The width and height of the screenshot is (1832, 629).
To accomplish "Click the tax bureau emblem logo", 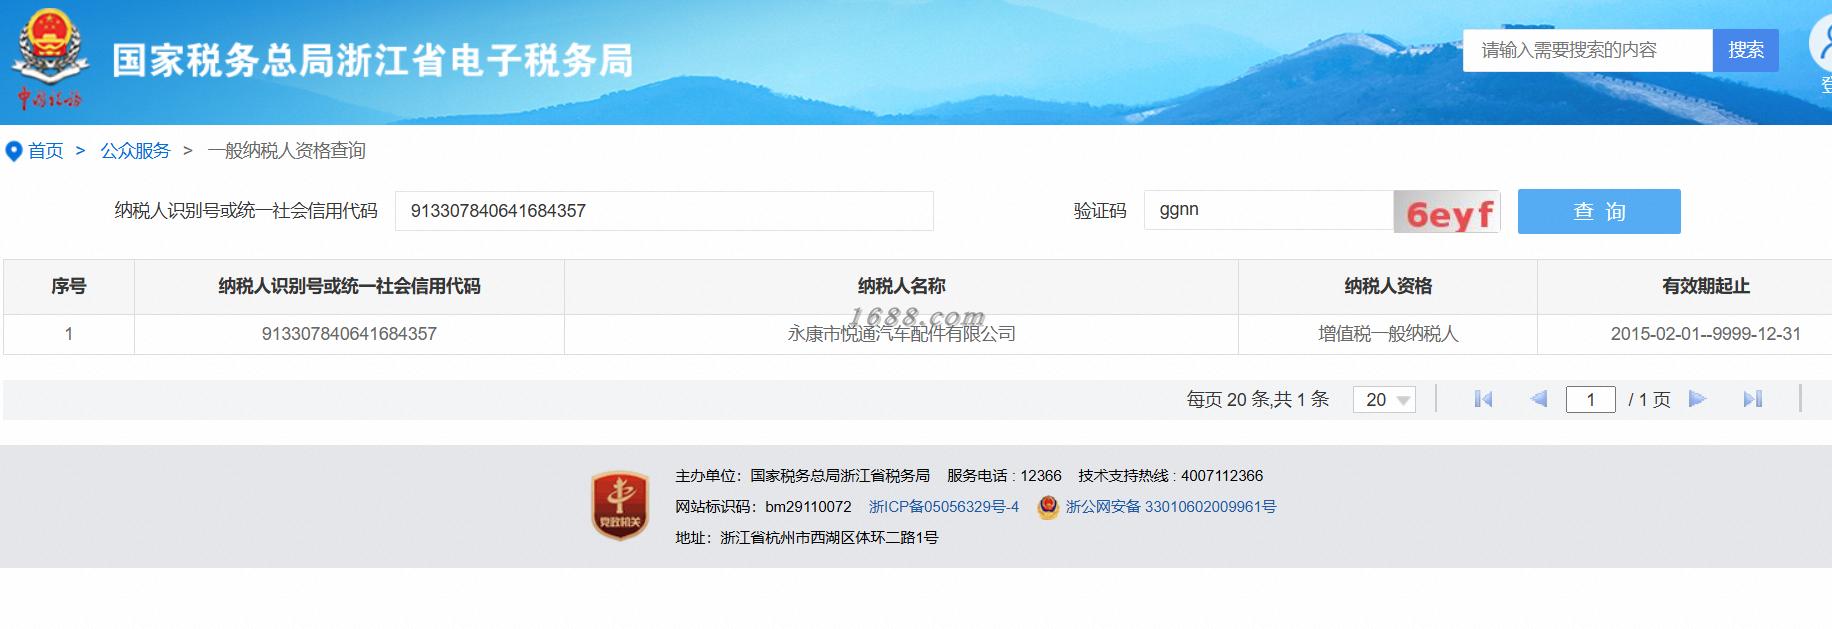I will 49,60.
